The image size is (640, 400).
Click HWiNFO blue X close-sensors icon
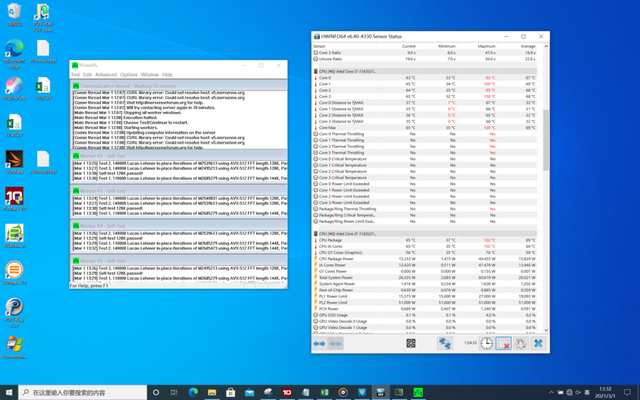[x=538, y=343]
